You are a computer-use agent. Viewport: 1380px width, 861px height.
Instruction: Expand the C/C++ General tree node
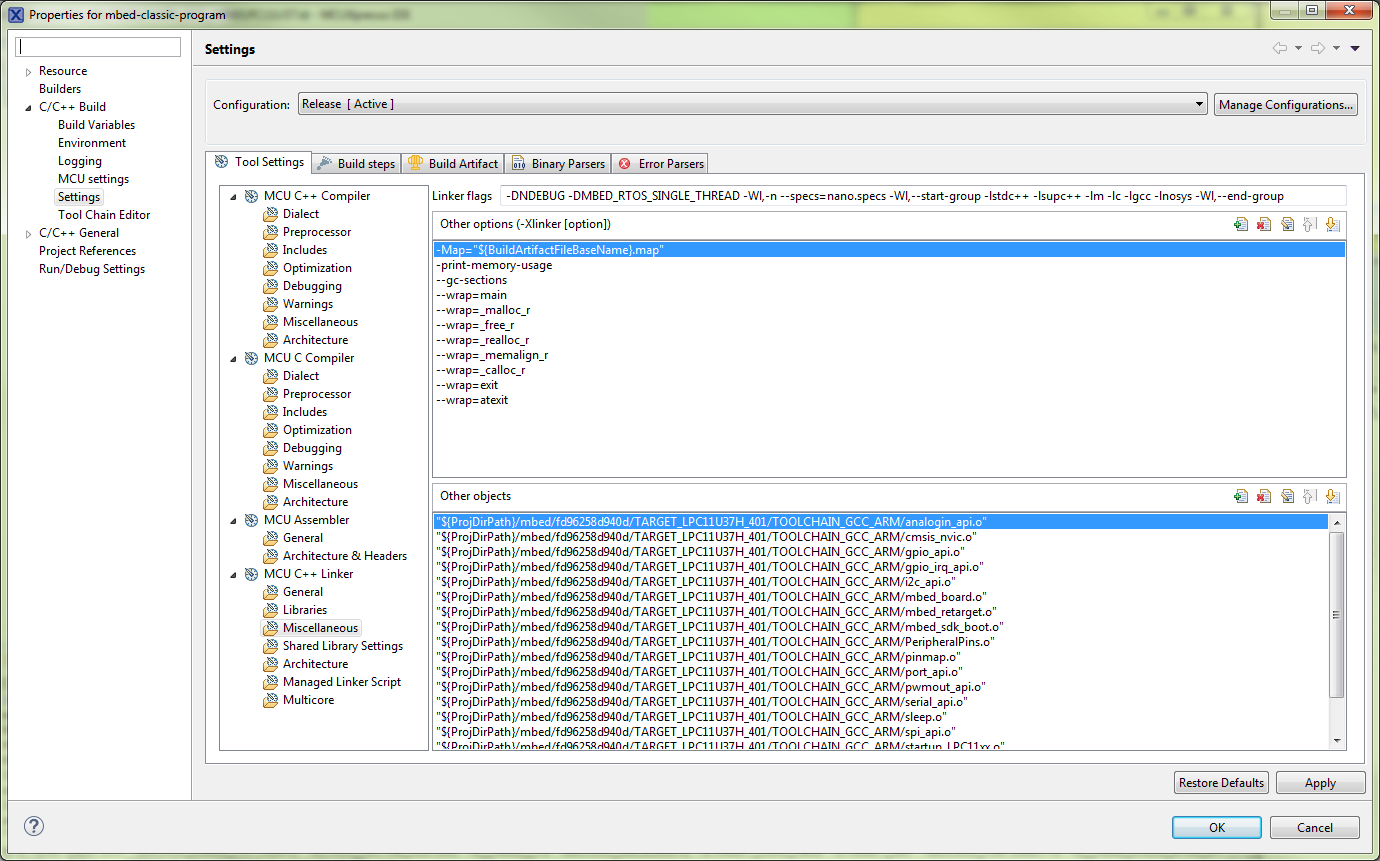(29, 233)
